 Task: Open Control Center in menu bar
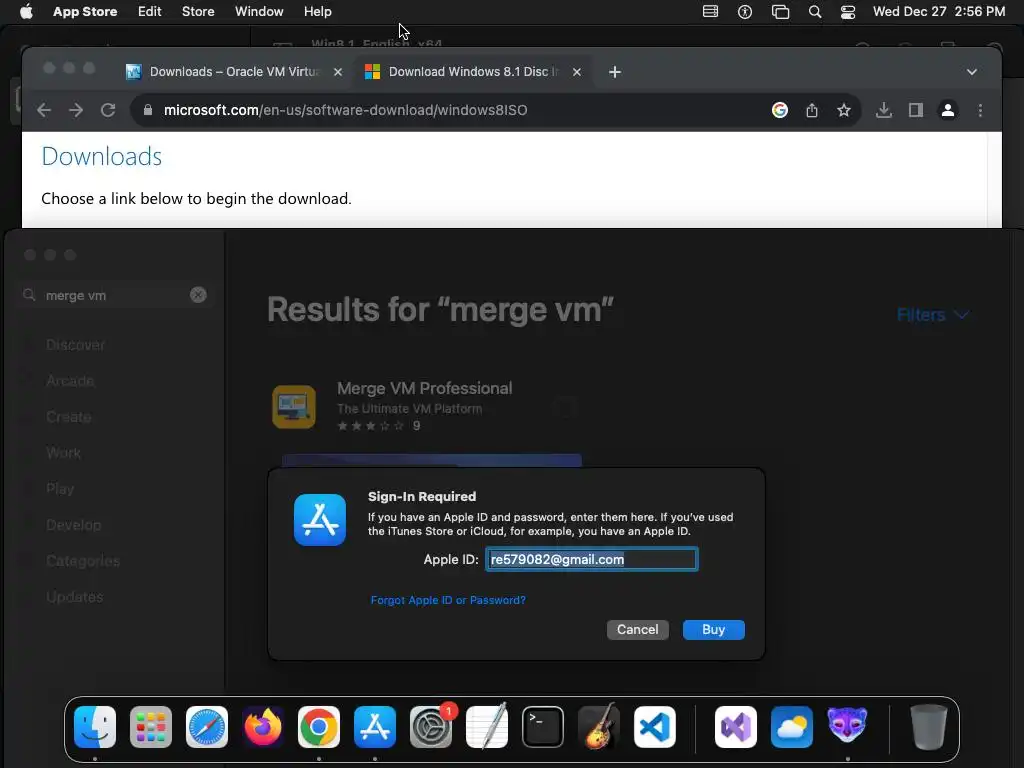[848, 12]
